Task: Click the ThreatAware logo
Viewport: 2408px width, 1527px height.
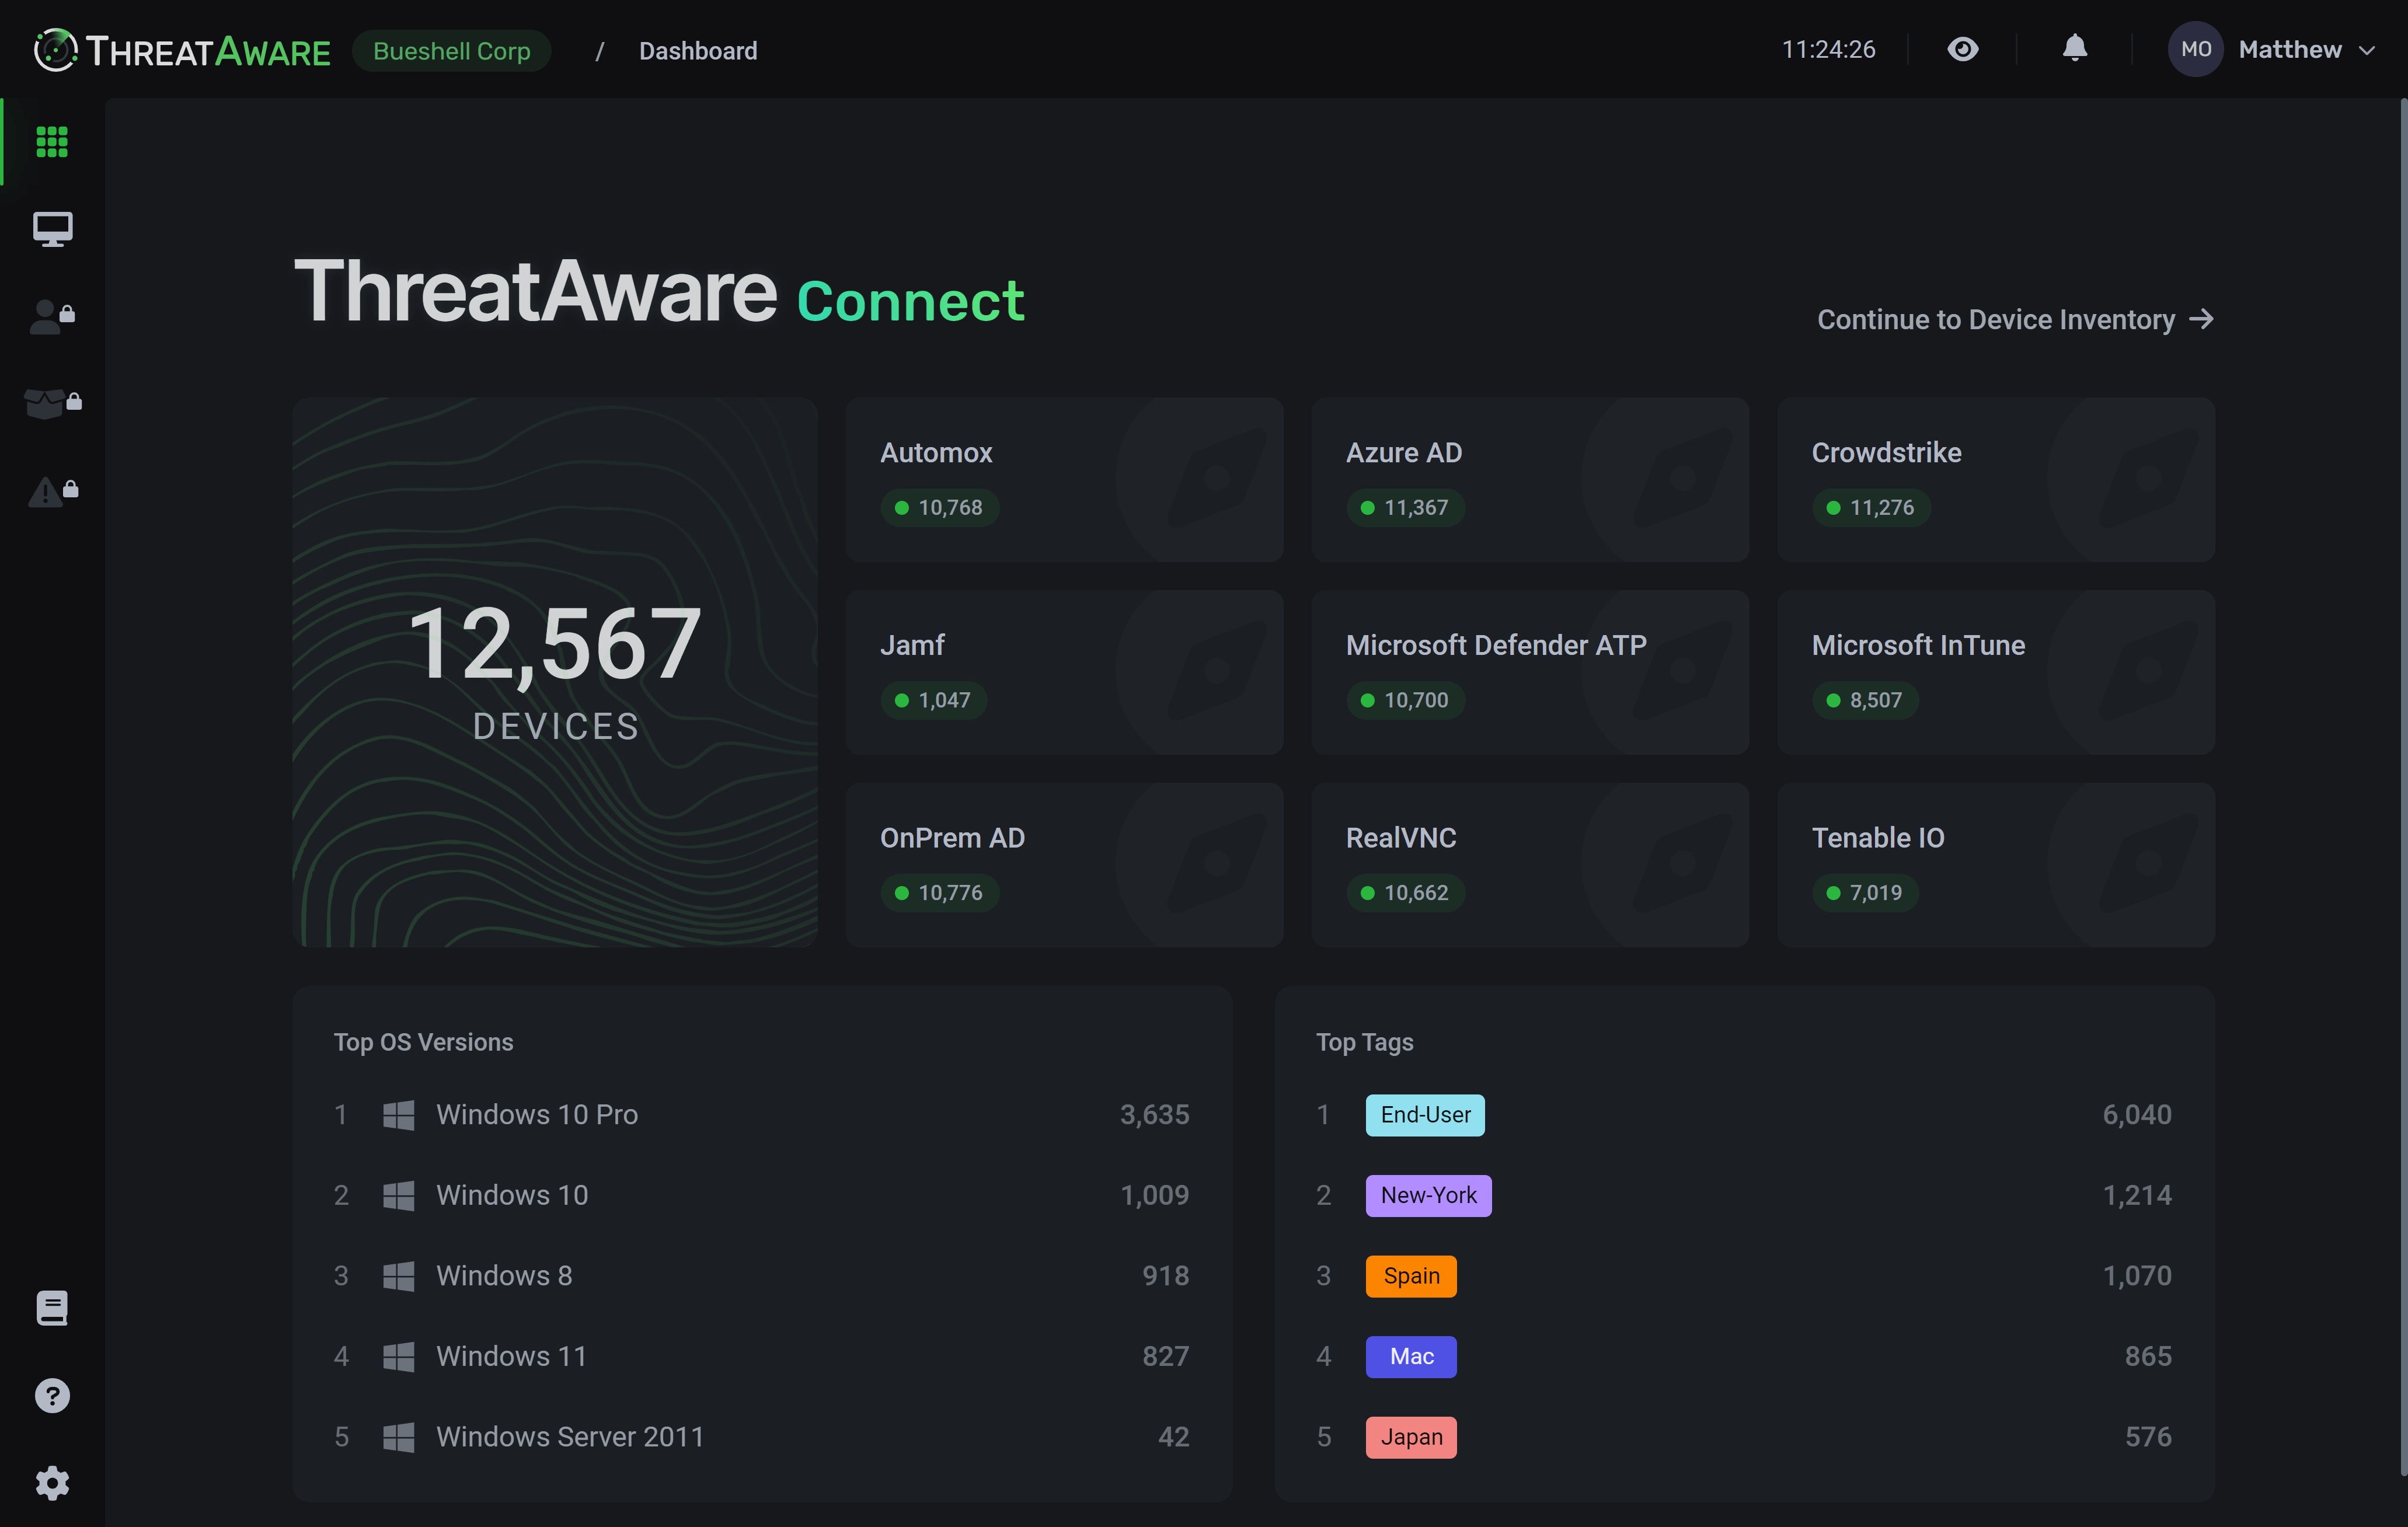Action: coord(182,50)
